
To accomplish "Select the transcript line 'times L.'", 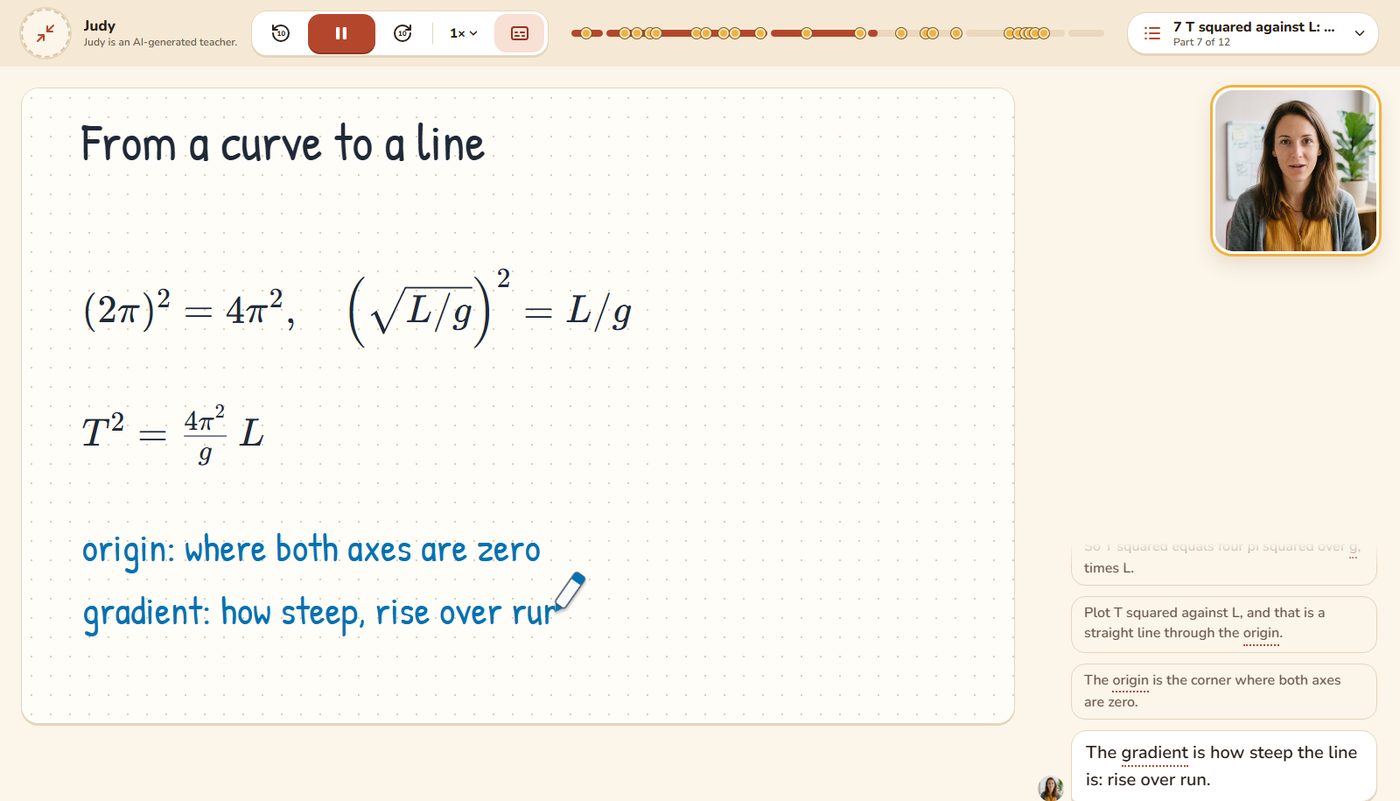I will click(x=1109, y=568).
